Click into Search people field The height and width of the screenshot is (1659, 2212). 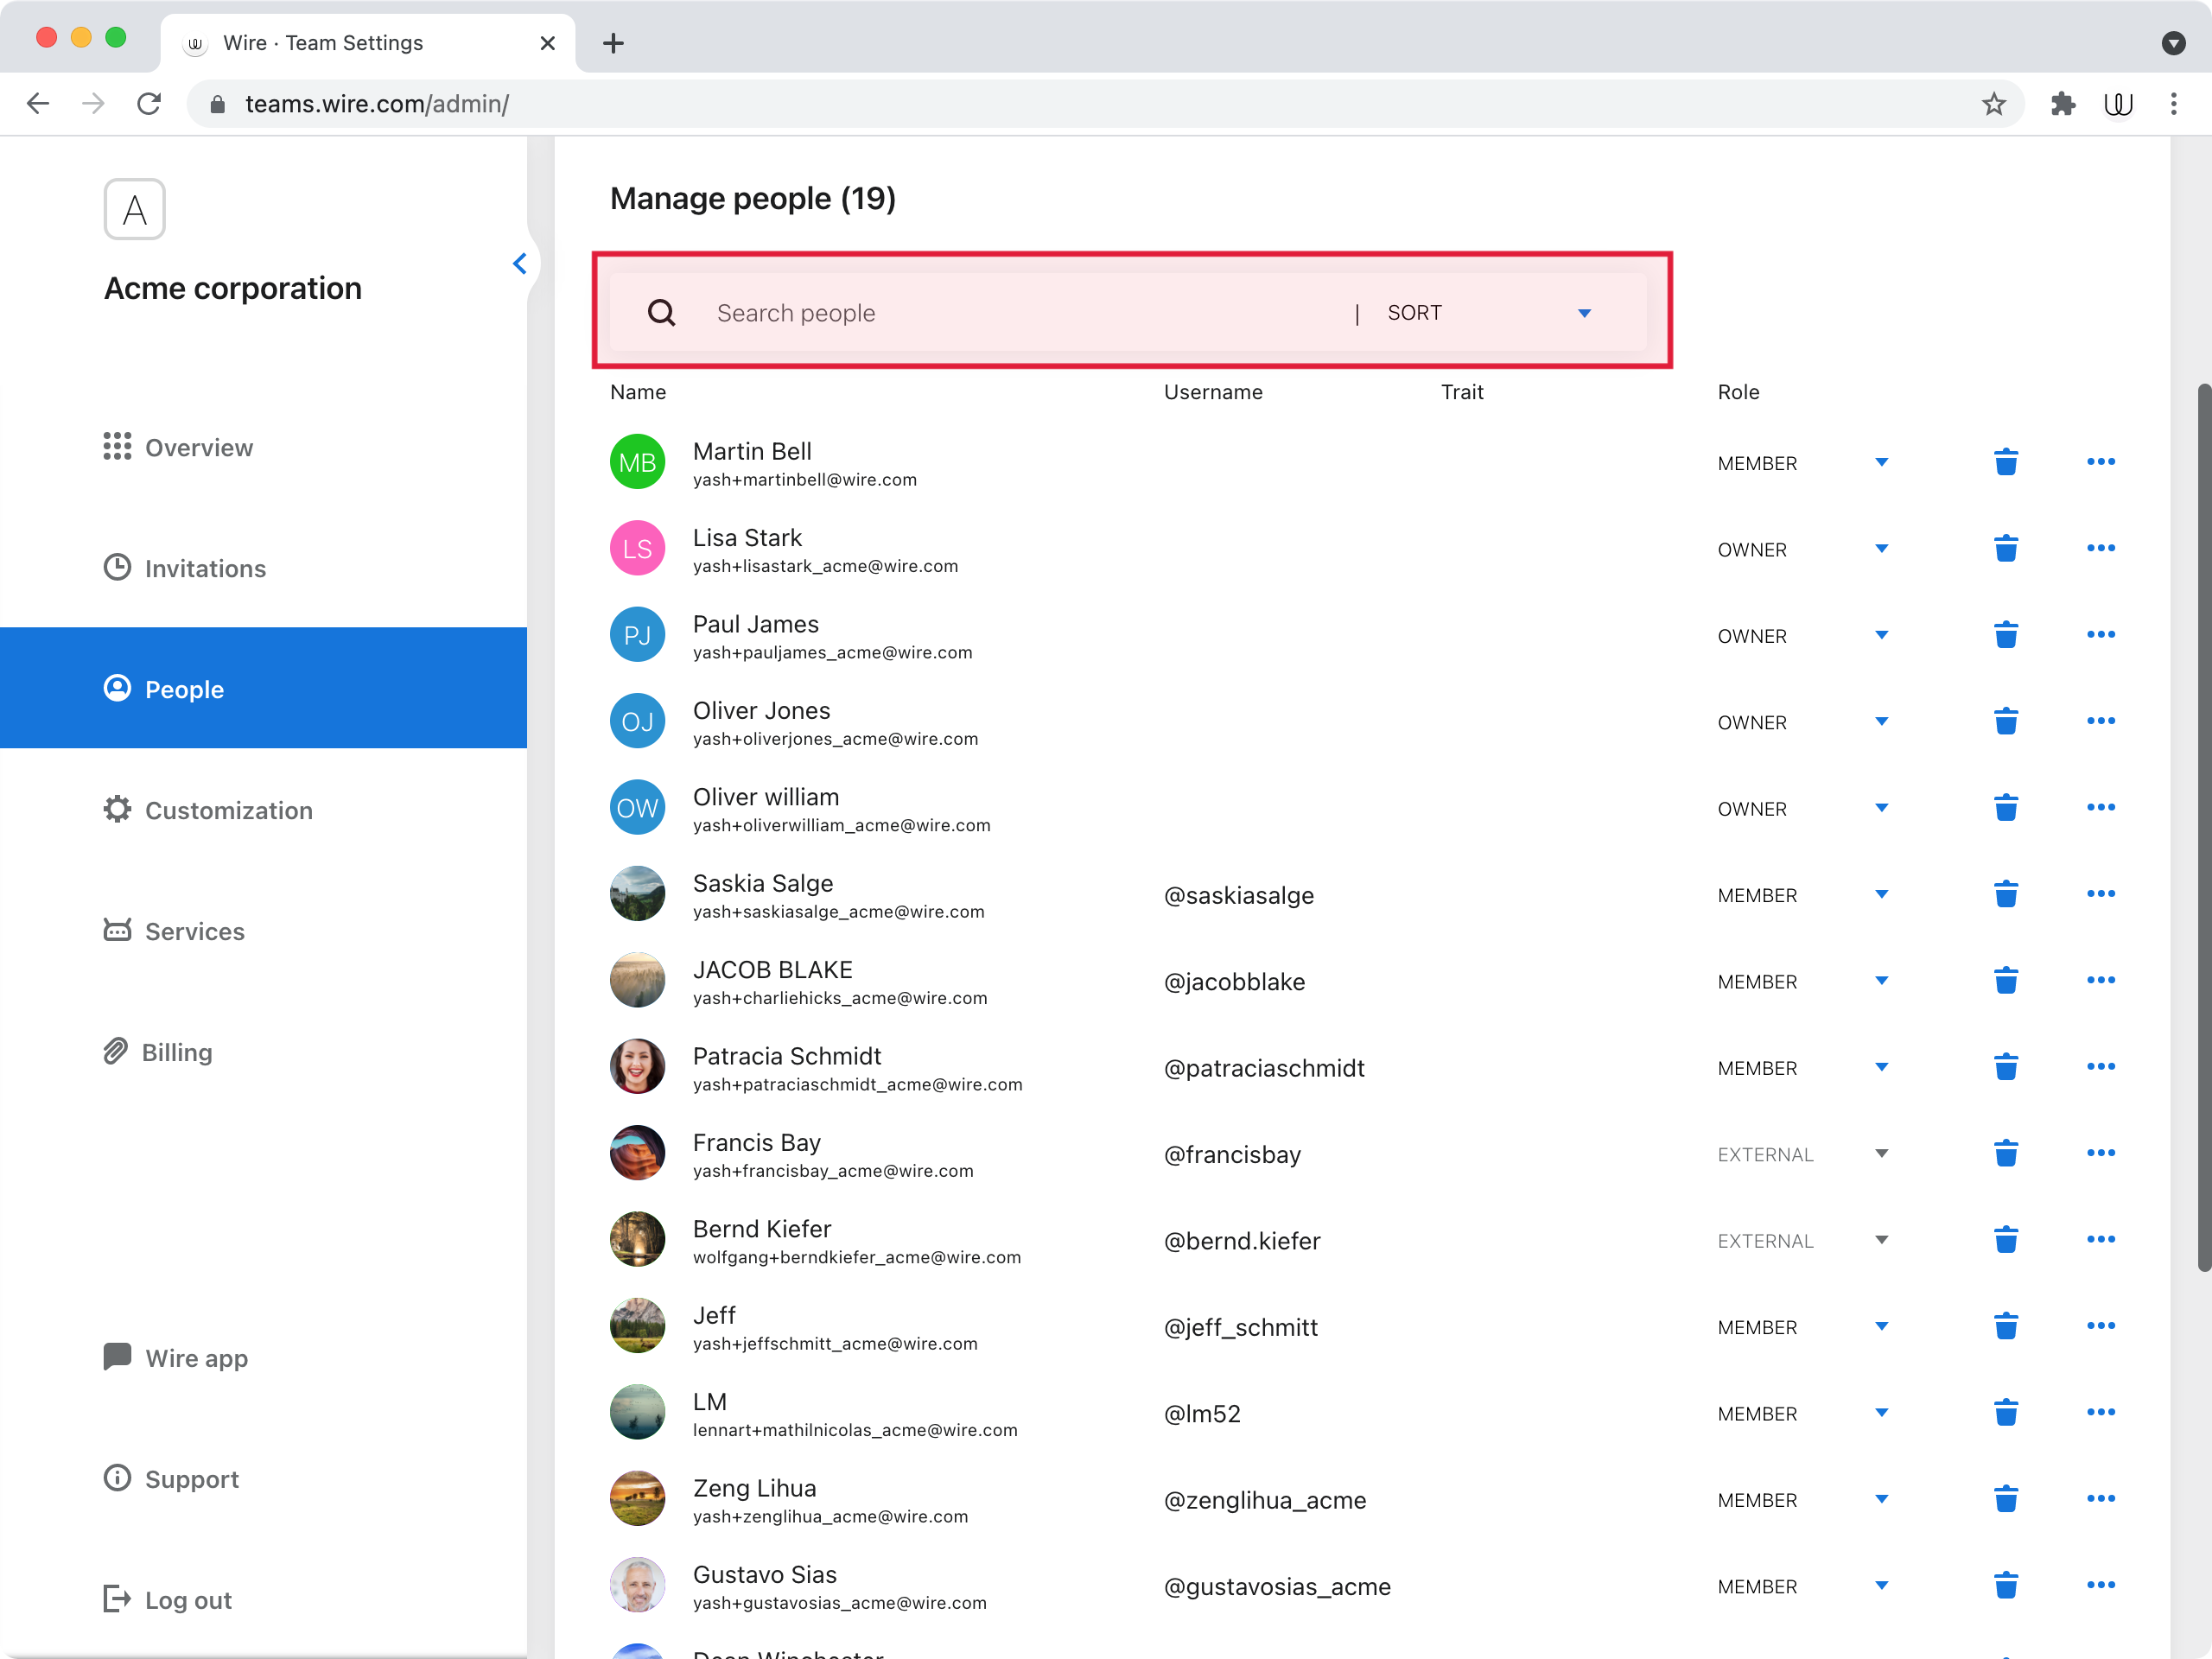1020,313
